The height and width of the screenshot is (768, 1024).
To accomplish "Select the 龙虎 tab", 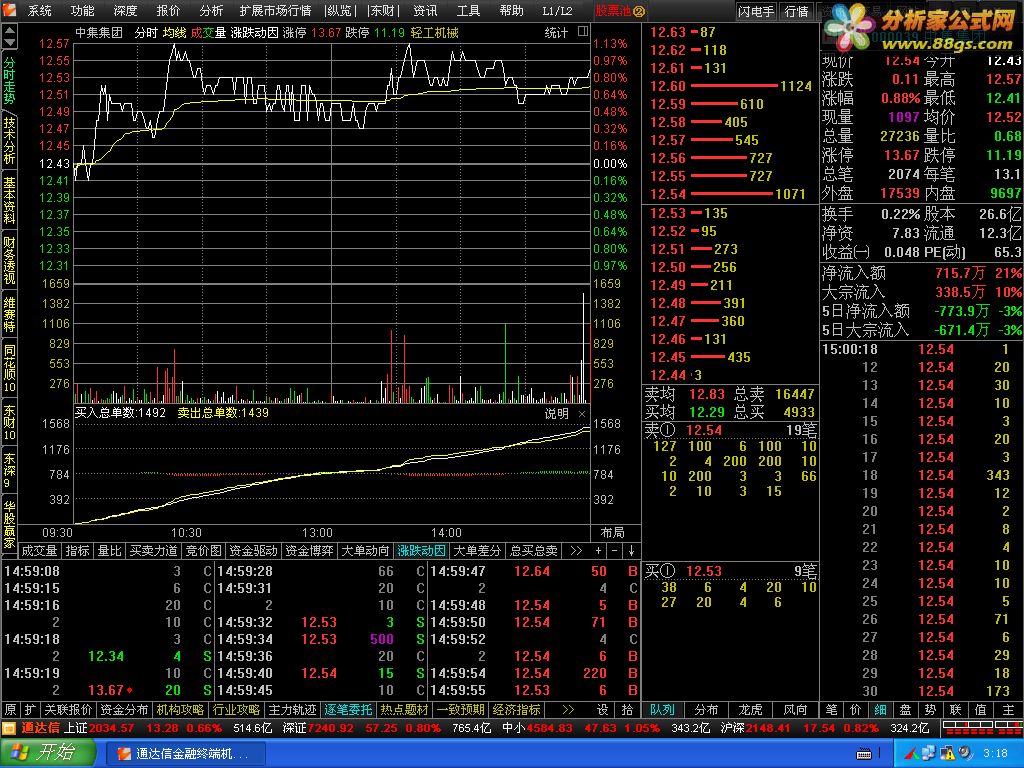I will click(750, 710).
